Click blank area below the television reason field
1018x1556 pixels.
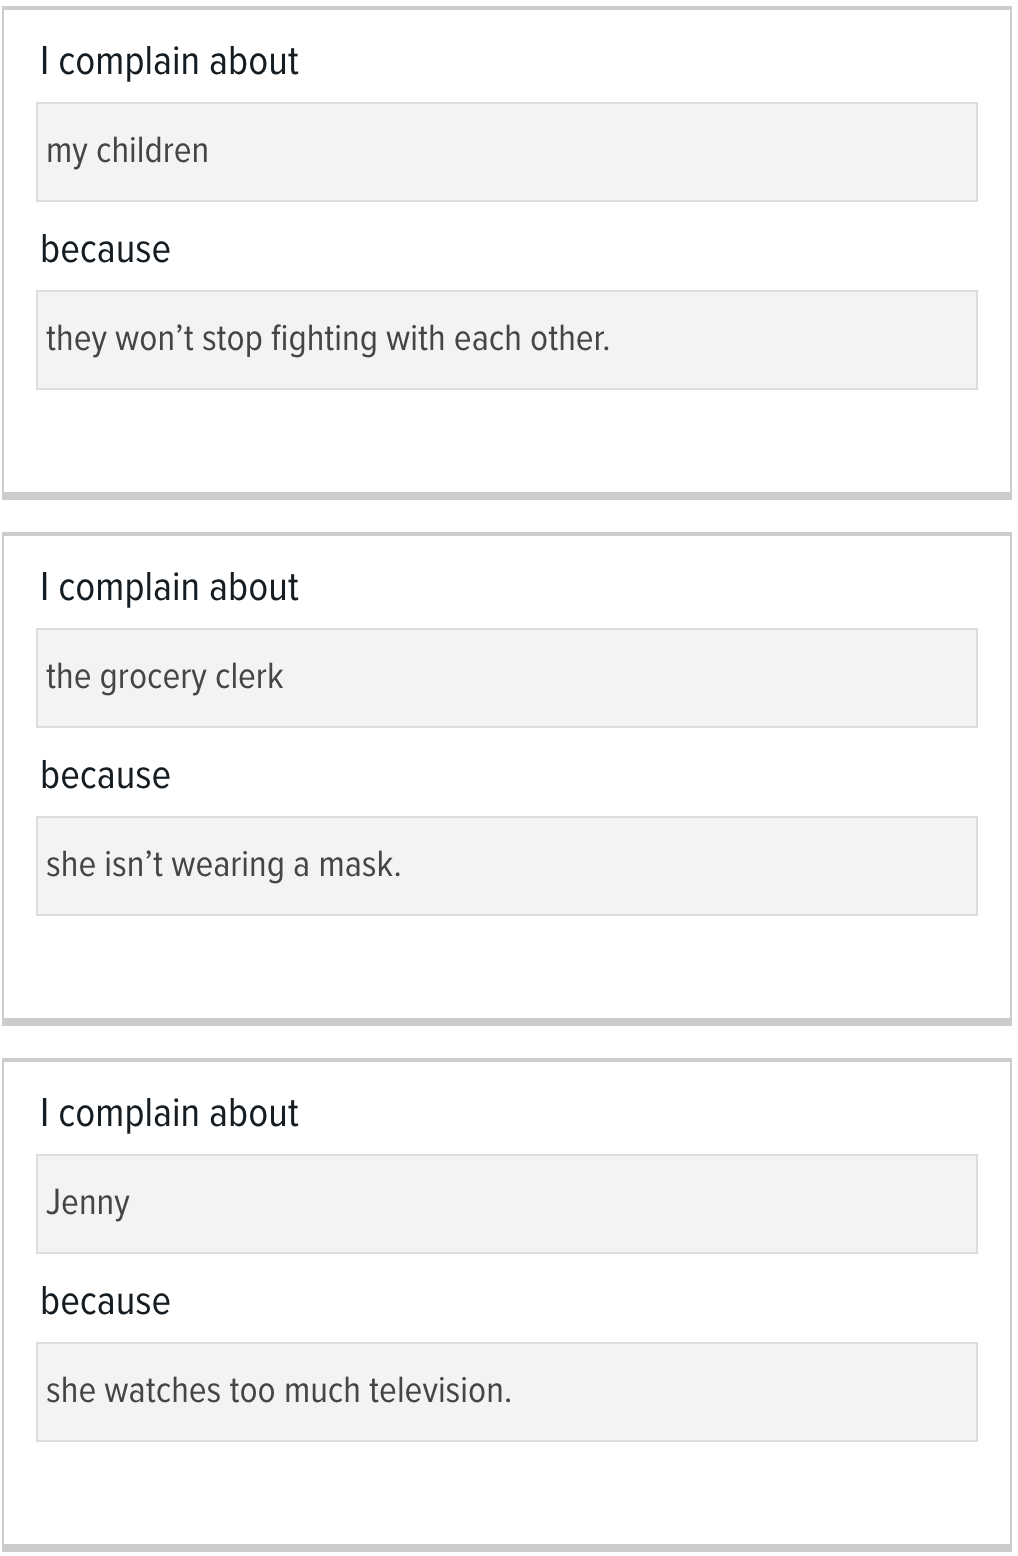tap(506, 1492)
